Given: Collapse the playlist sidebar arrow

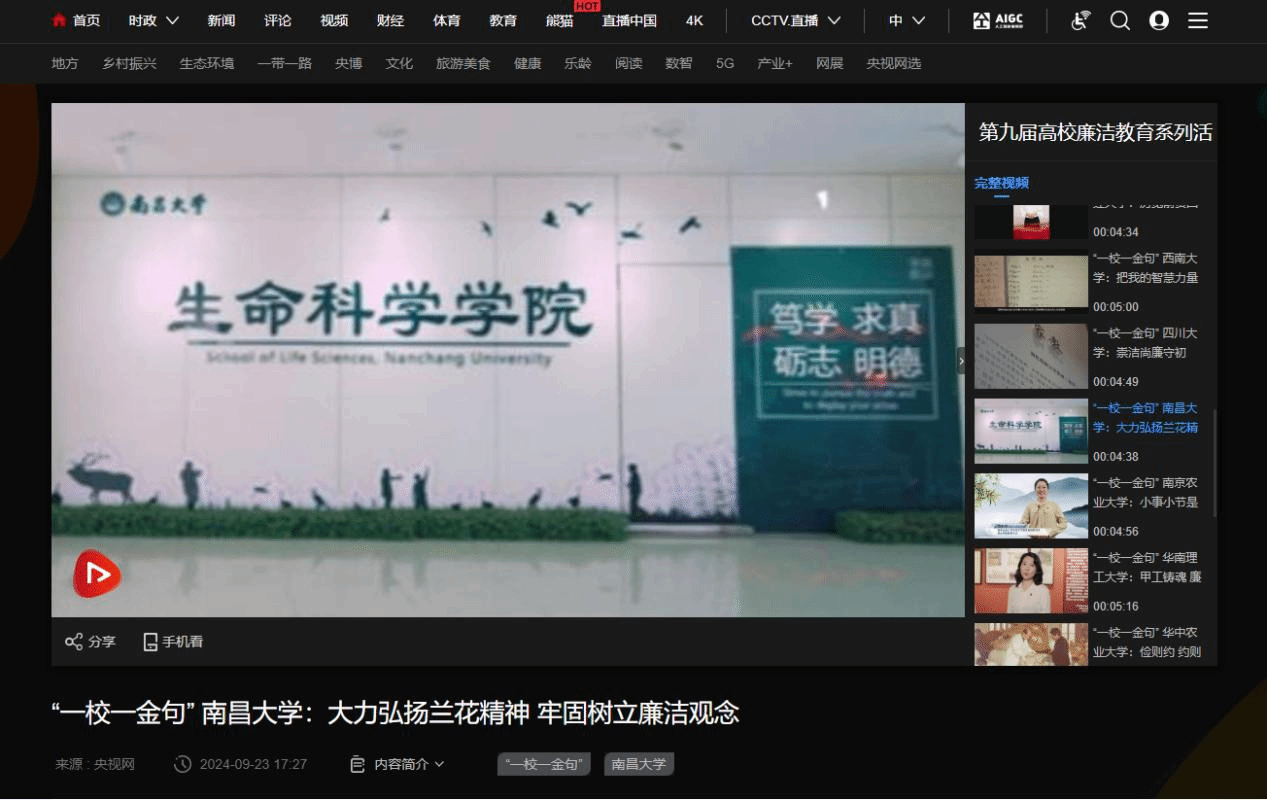Looking at the screenshot, I should coord(961,360).
